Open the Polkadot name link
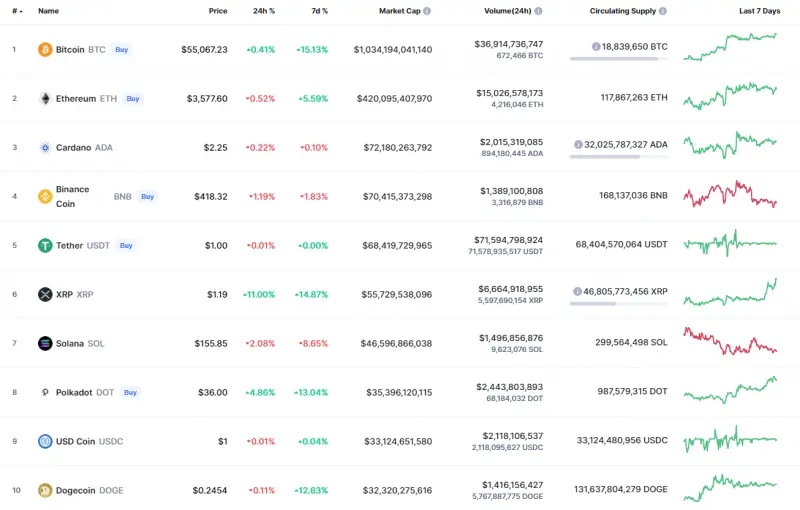800x510 pixels. click(x=77, y=392)
